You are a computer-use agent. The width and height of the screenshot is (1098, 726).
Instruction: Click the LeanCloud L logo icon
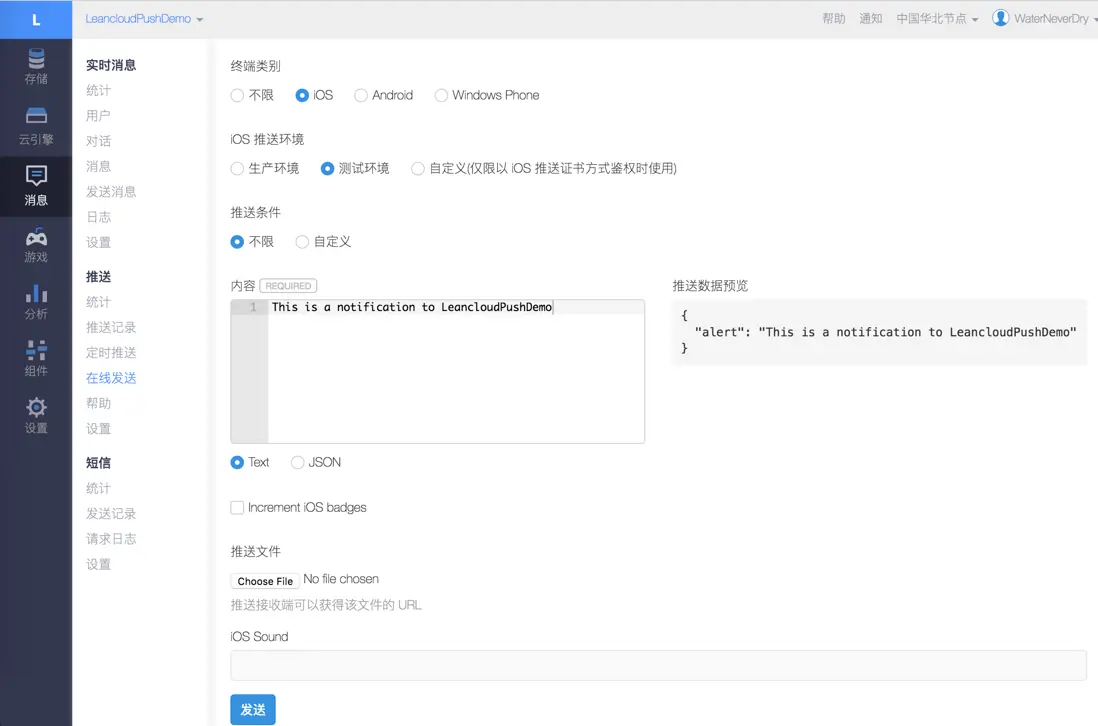(36, 20)
